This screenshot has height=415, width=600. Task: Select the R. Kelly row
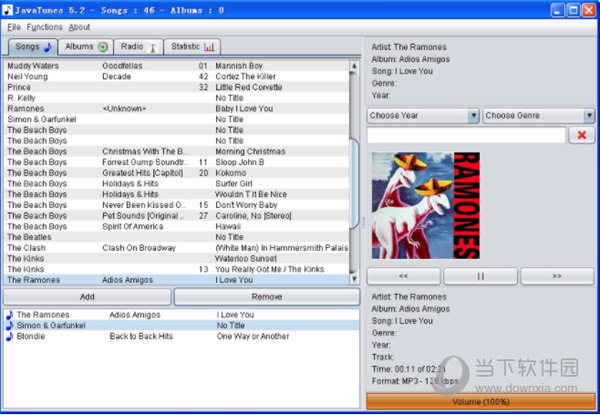pos(176,98)
